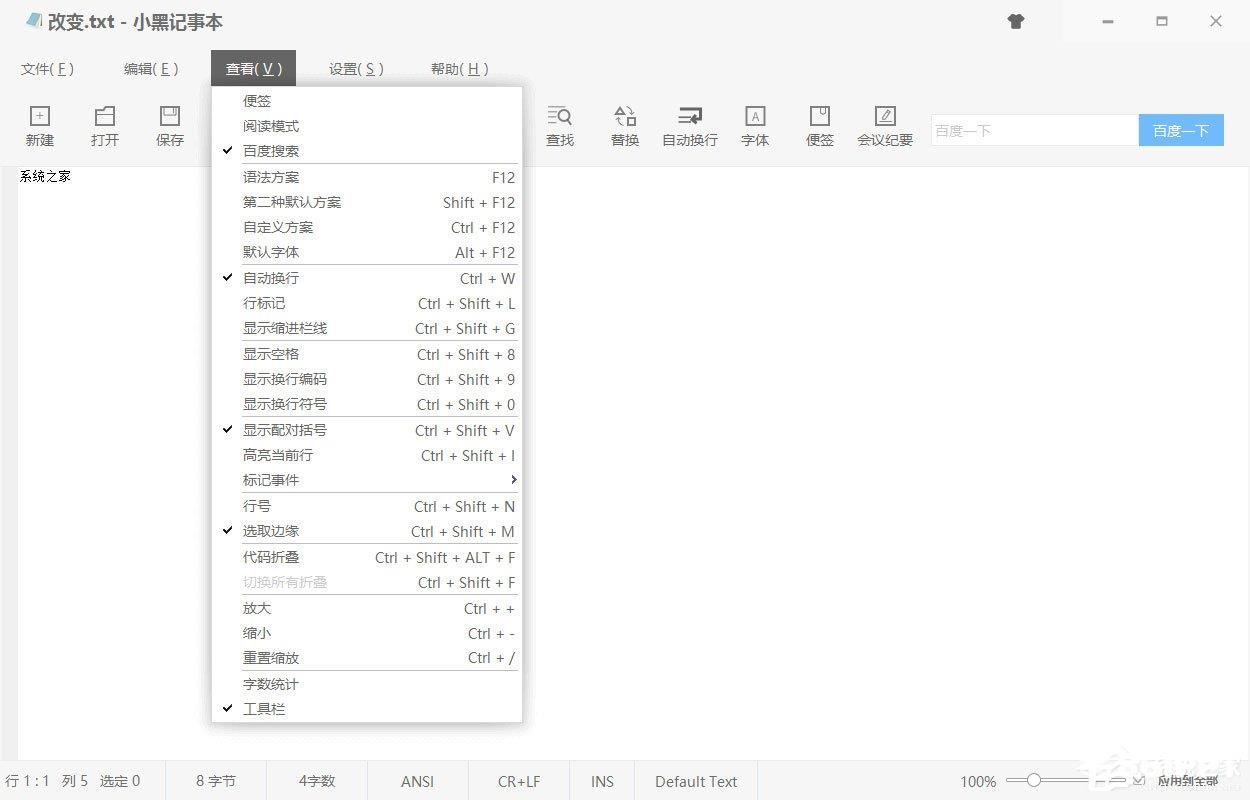This screenshot has width=1250, height=800.
Task: Click the 8 字节 byte count entry
Action: (216, 781)
